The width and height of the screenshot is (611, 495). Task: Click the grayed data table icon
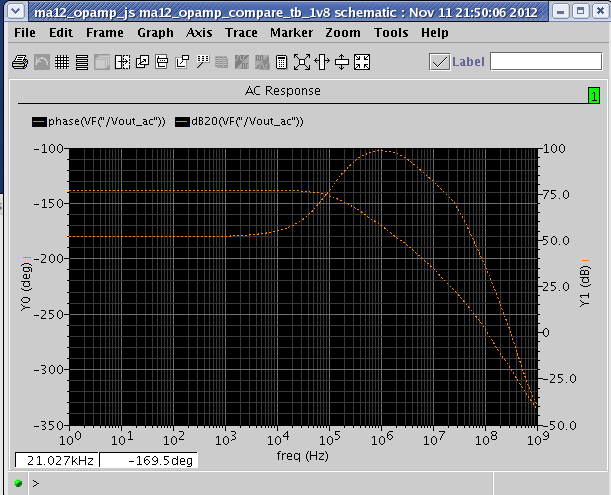[221, 62]
